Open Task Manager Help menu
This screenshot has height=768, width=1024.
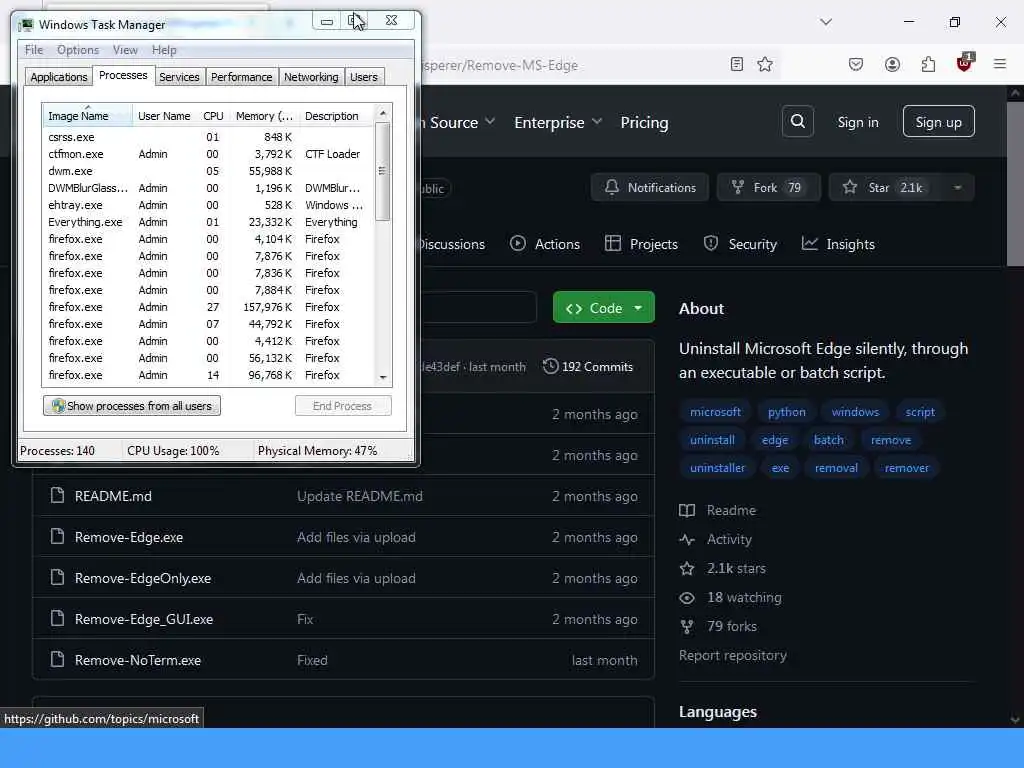tap(164, 50)
